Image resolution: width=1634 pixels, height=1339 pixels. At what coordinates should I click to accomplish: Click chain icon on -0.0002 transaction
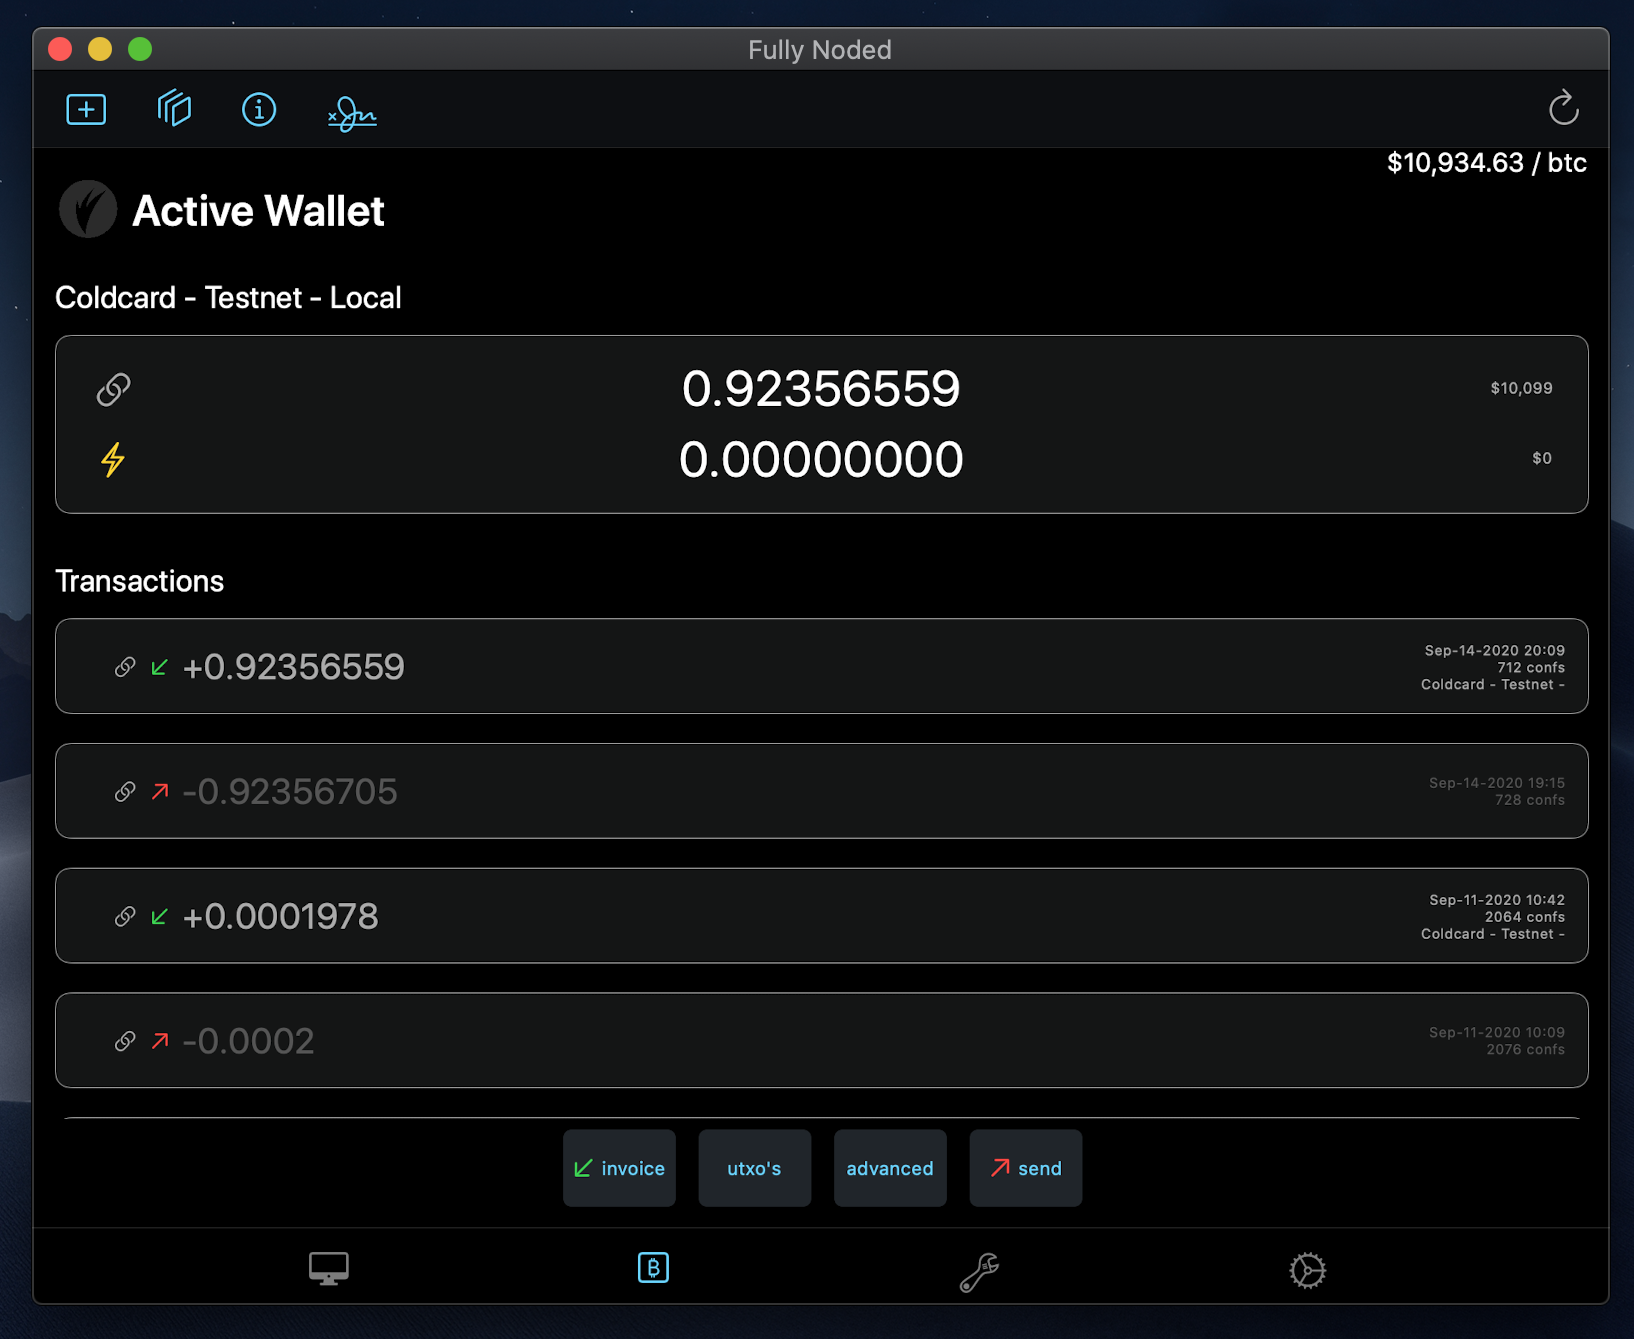tap(125, 1041)
